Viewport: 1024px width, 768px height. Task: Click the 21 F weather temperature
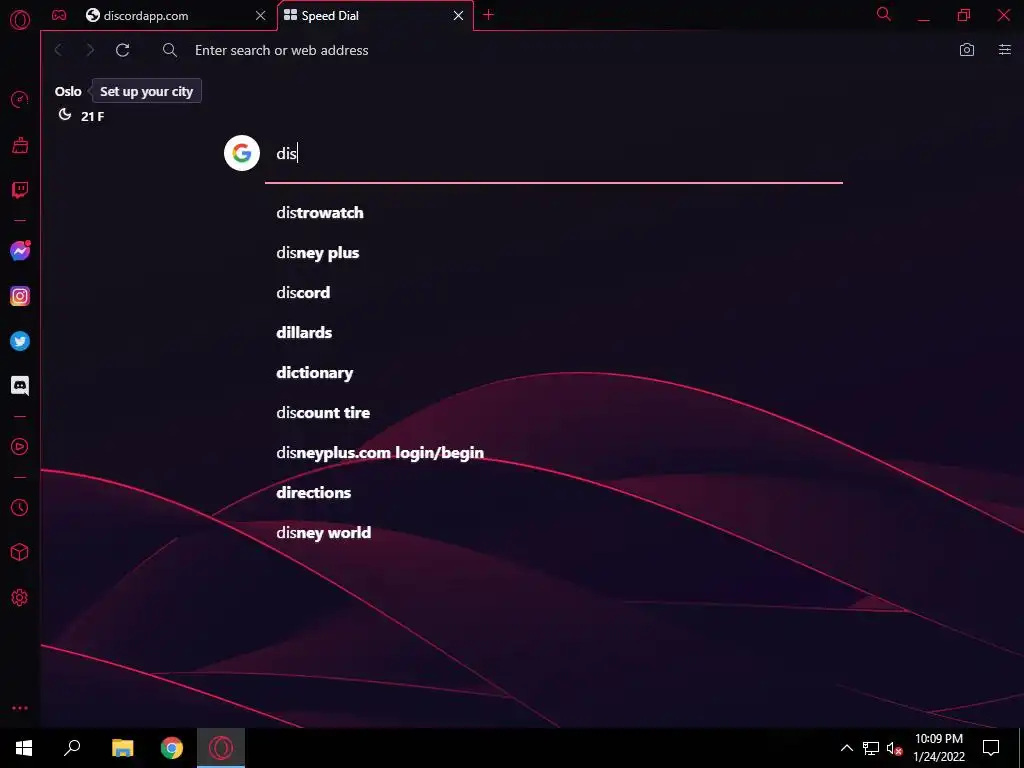click(x=92, y=117)
